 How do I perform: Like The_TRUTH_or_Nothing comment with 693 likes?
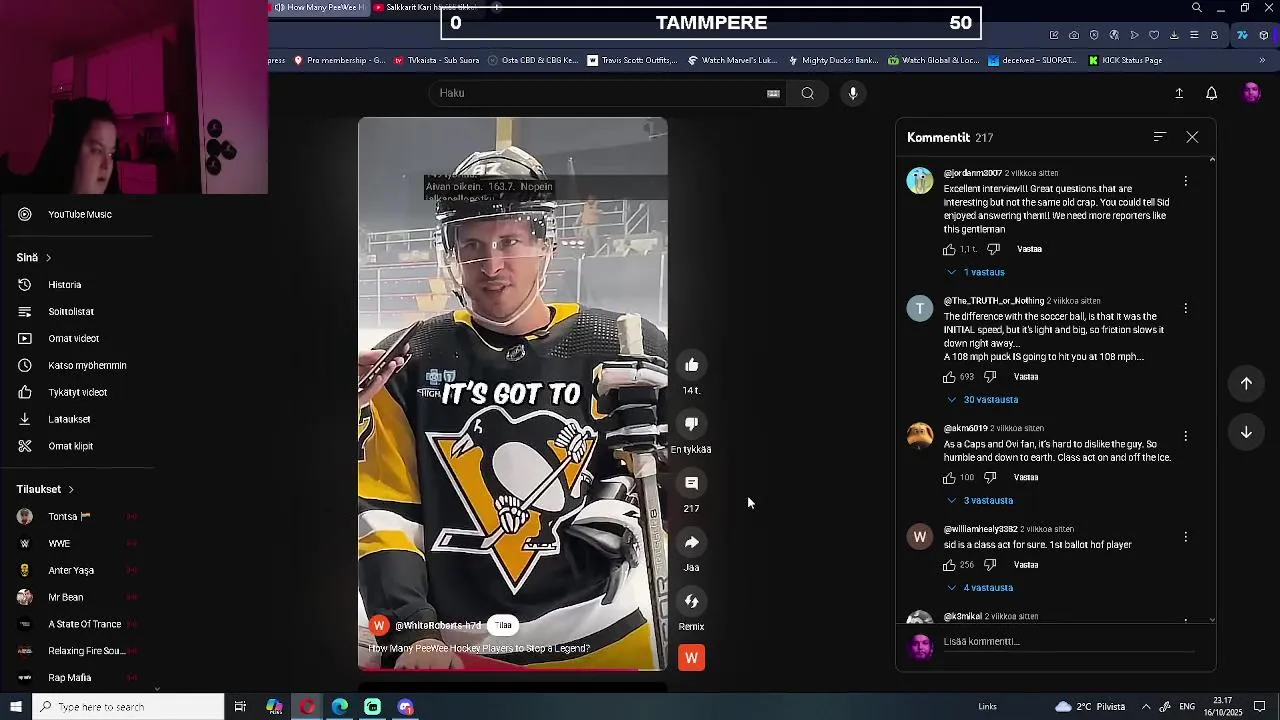(949, 377)
